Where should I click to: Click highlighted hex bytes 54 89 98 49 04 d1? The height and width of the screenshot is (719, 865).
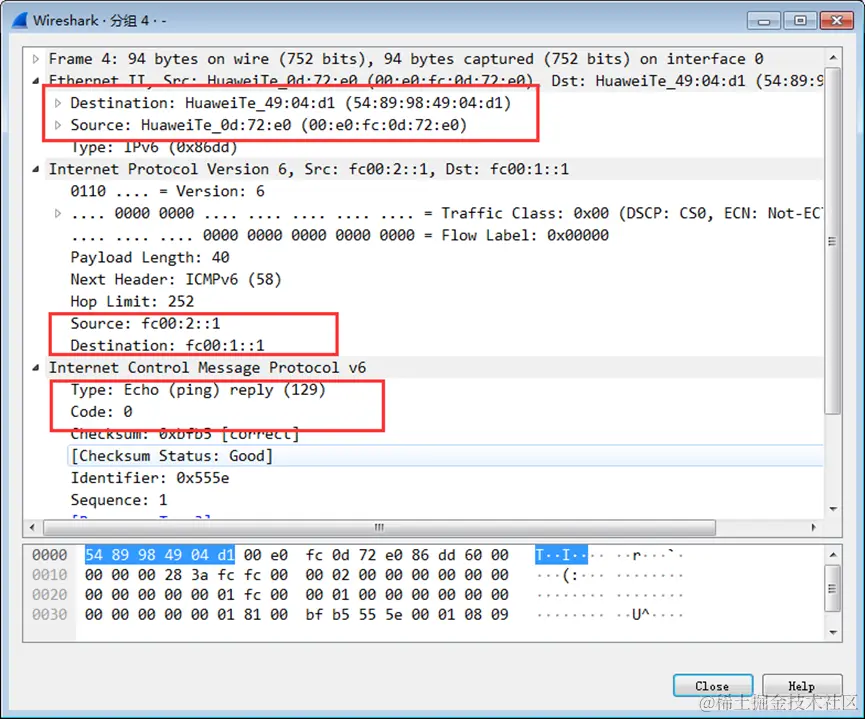160,555
